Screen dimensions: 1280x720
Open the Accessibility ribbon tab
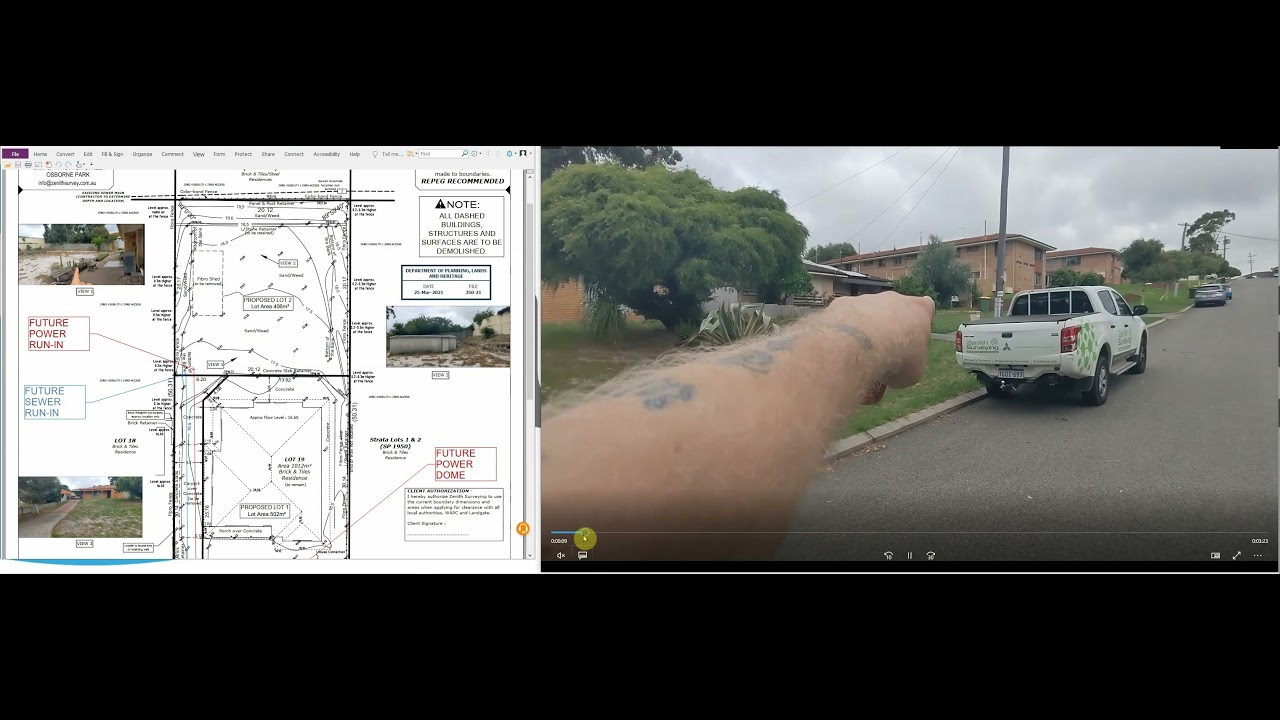[x=327, y=154]
